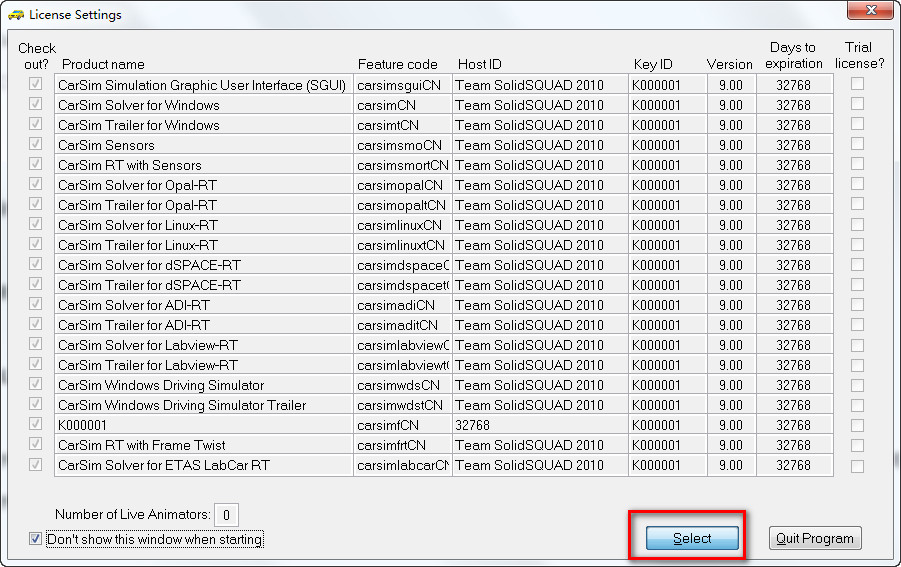Click the Host ID column header
The height and width of the screenshot is (567, 901).
point(480,64)
